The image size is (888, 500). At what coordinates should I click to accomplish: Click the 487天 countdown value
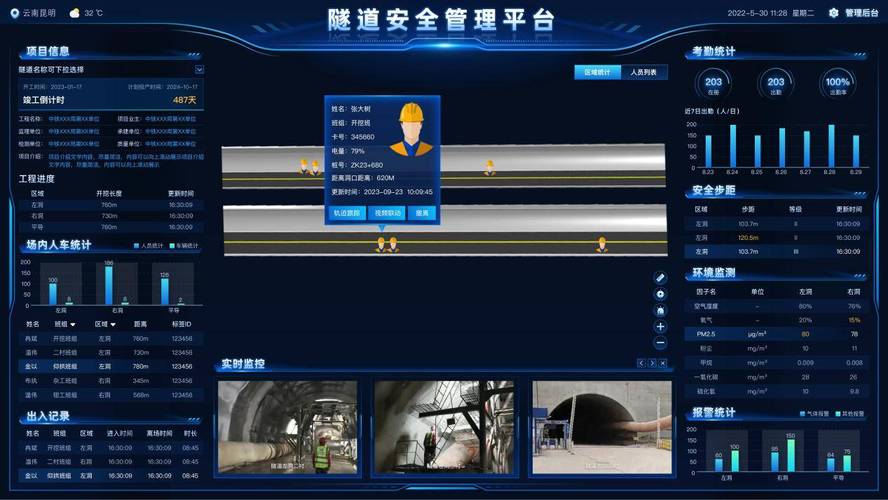pos(185,100)
